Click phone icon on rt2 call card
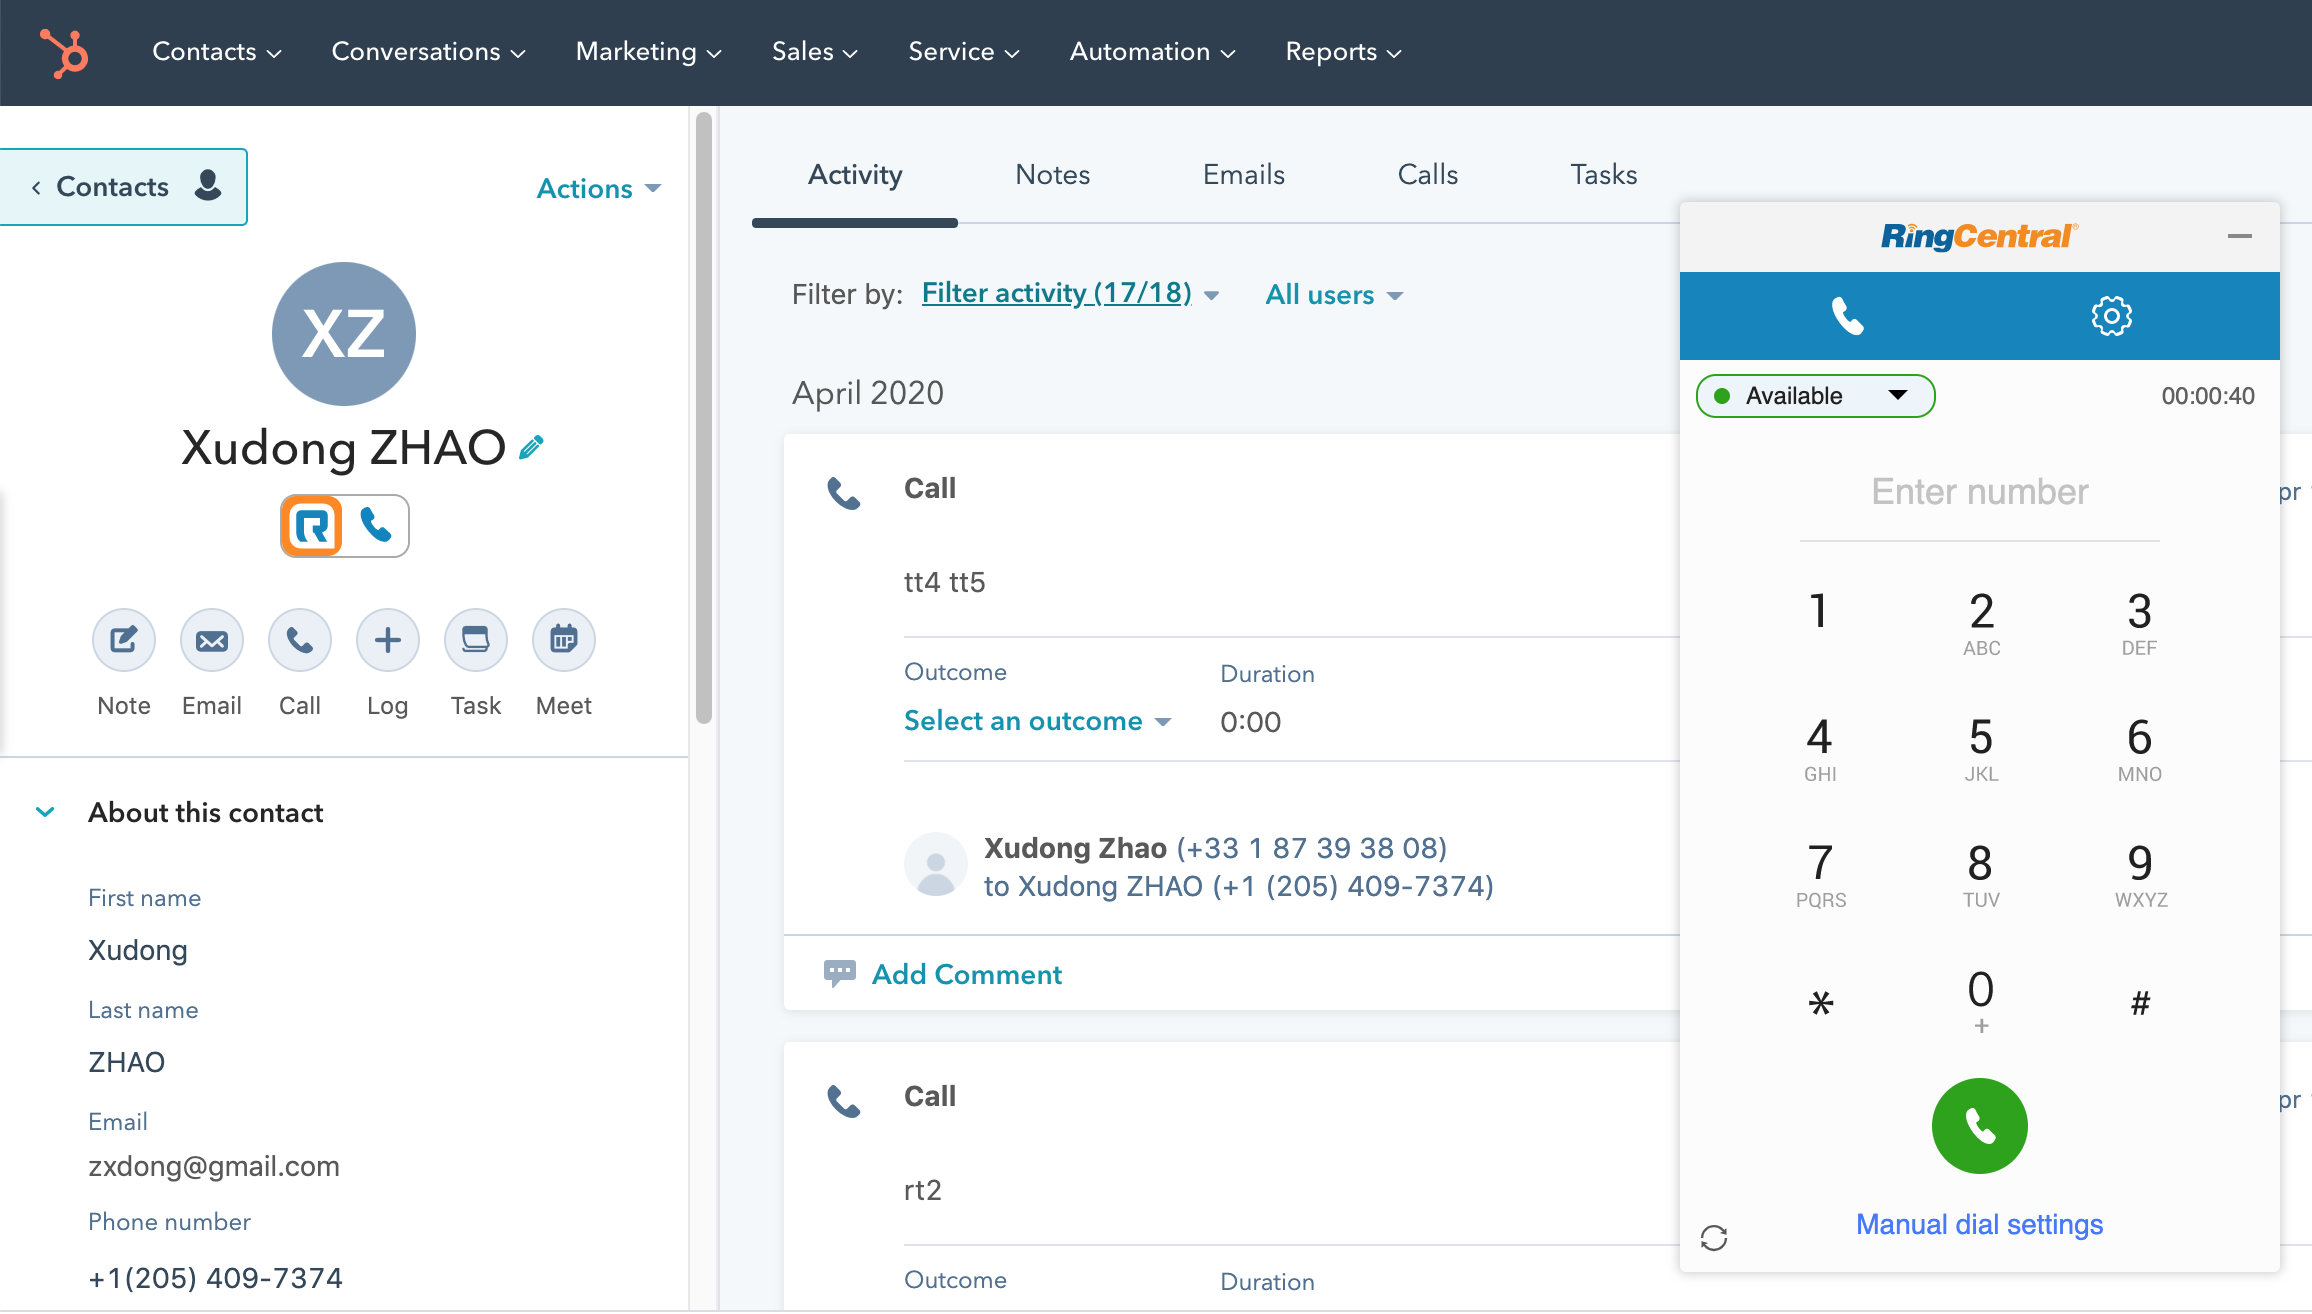Image resolution: width=2312 pixels, height=1314 pixels. coord(844,1101)
